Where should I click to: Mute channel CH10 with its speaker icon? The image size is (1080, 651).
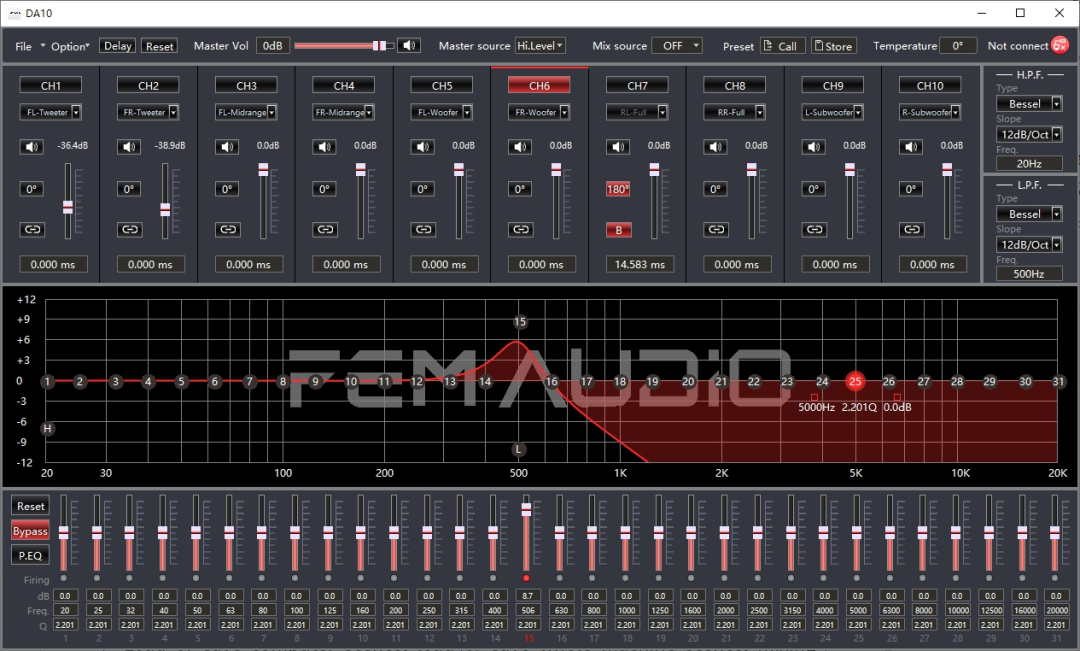(911, 146)
